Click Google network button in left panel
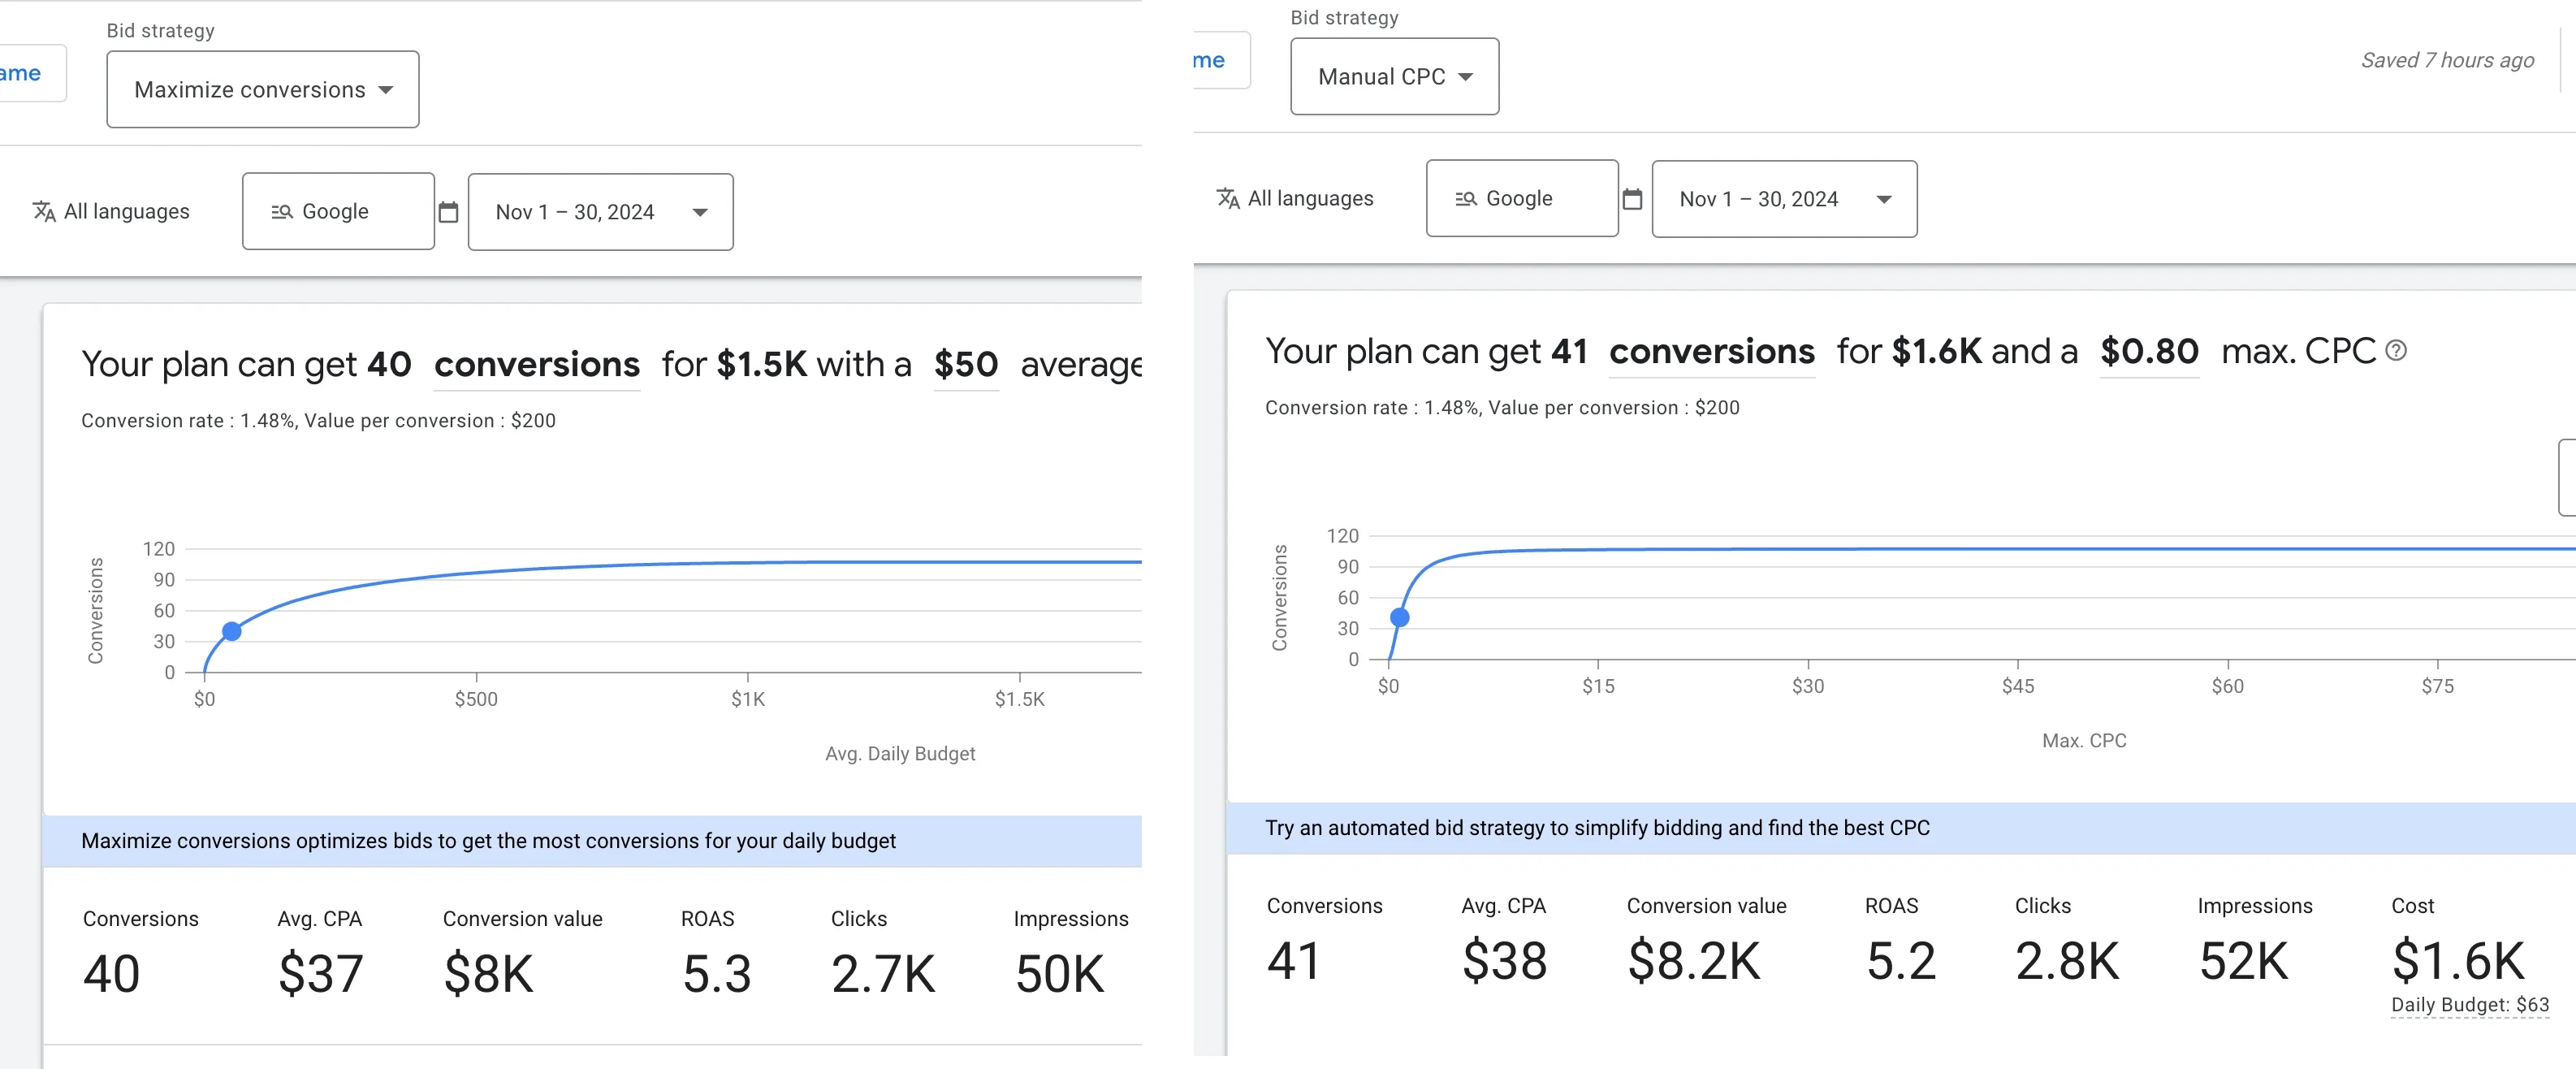The image size is (2576, 1069). coord(338,211)
